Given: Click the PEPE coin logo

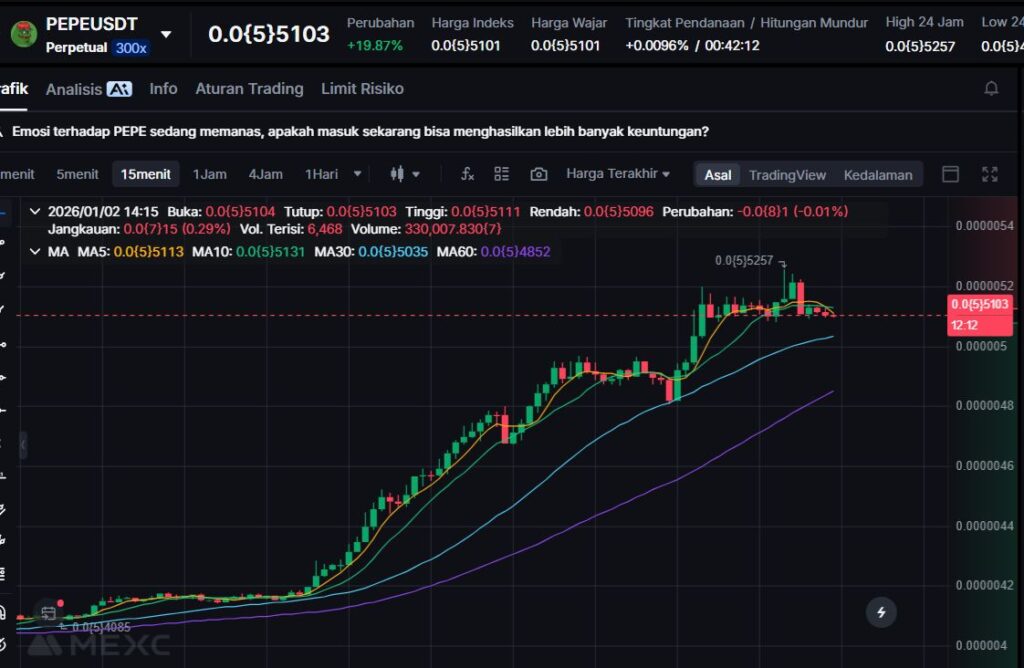Looking at the screenshot, I should coord(24,34).
